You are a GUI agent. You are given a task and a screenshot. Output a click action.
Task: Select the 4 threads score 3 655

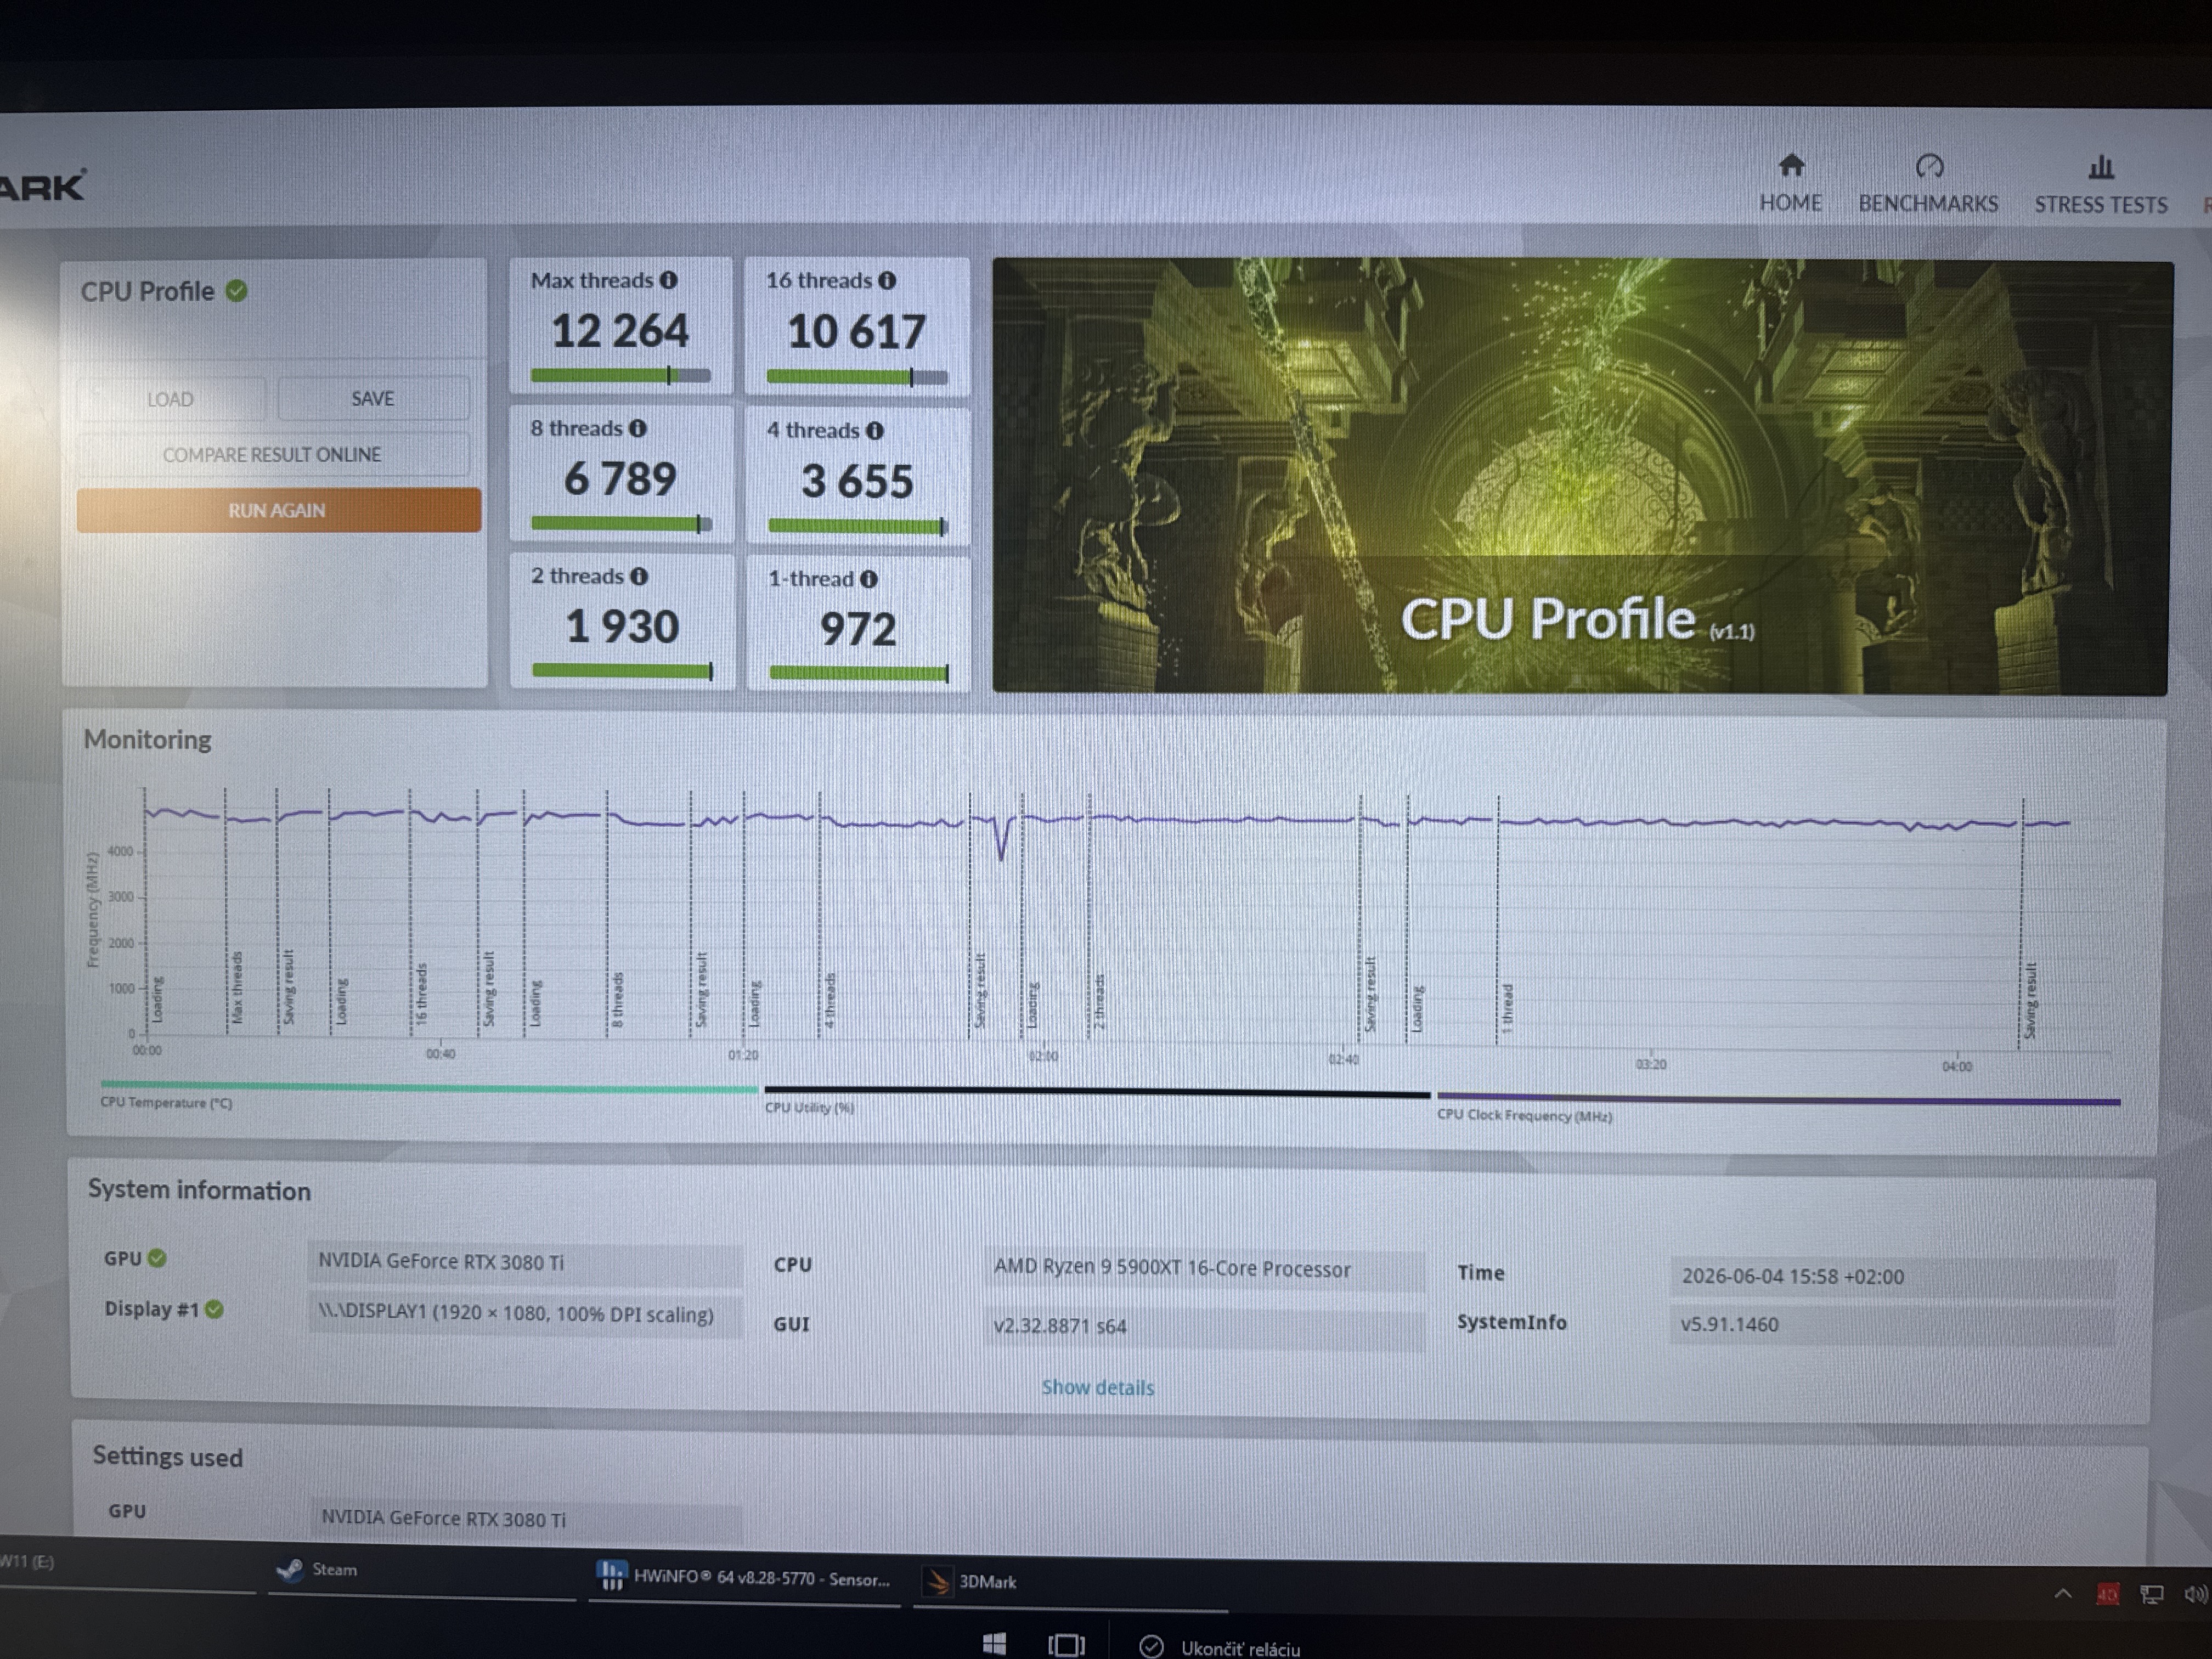click(x=857, y=481)
